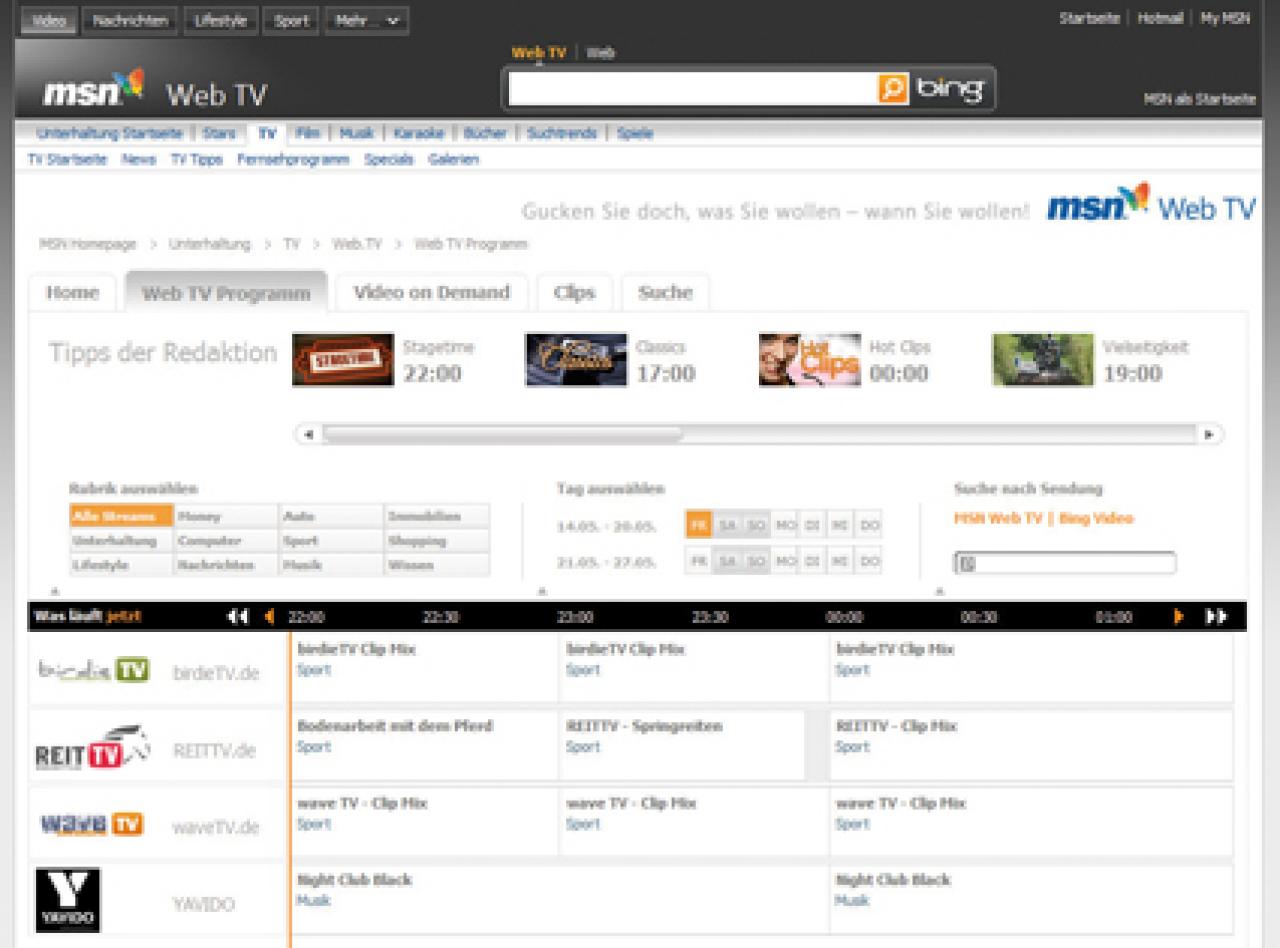The width and height of the screenshot is (1280, 948).
Task: Click the blue msn Web TV logo beside the slogan
Action: point(1151,204)
